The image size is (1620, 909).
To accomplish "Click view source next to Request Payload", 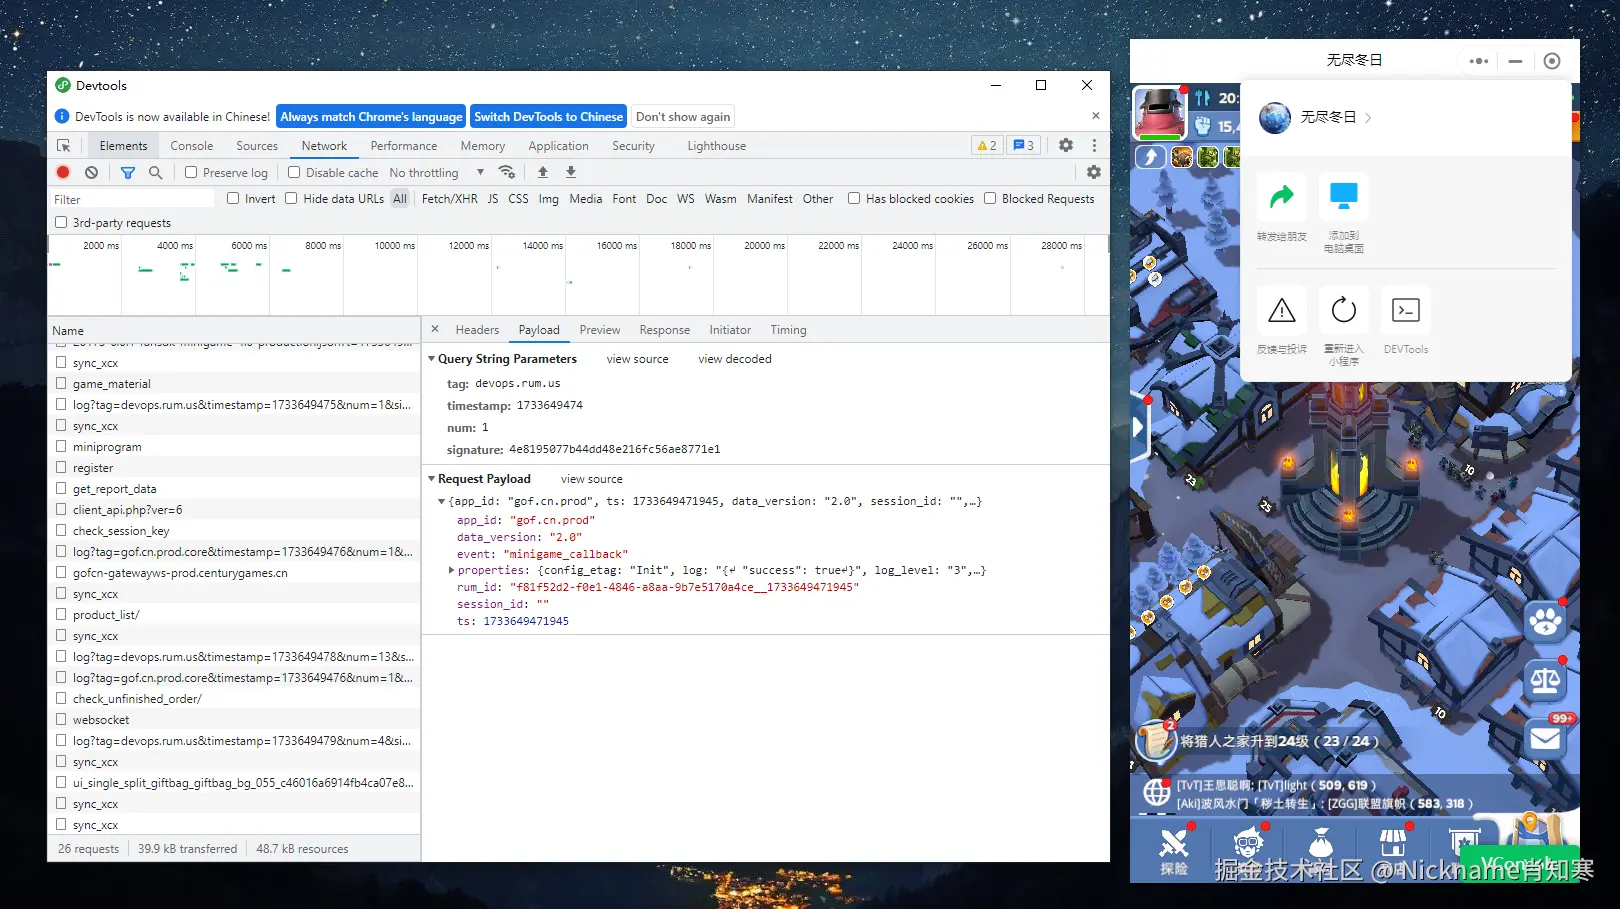I will click(x=592, y=479).
